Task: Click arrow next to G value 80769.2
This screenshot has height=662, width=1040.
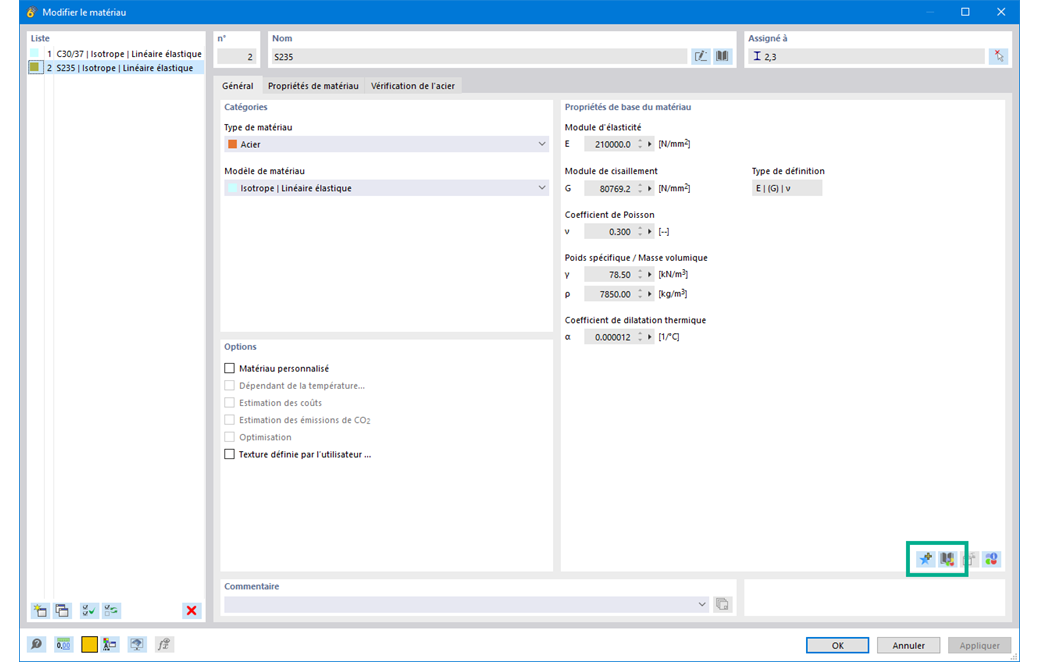Action: [650, 188]
